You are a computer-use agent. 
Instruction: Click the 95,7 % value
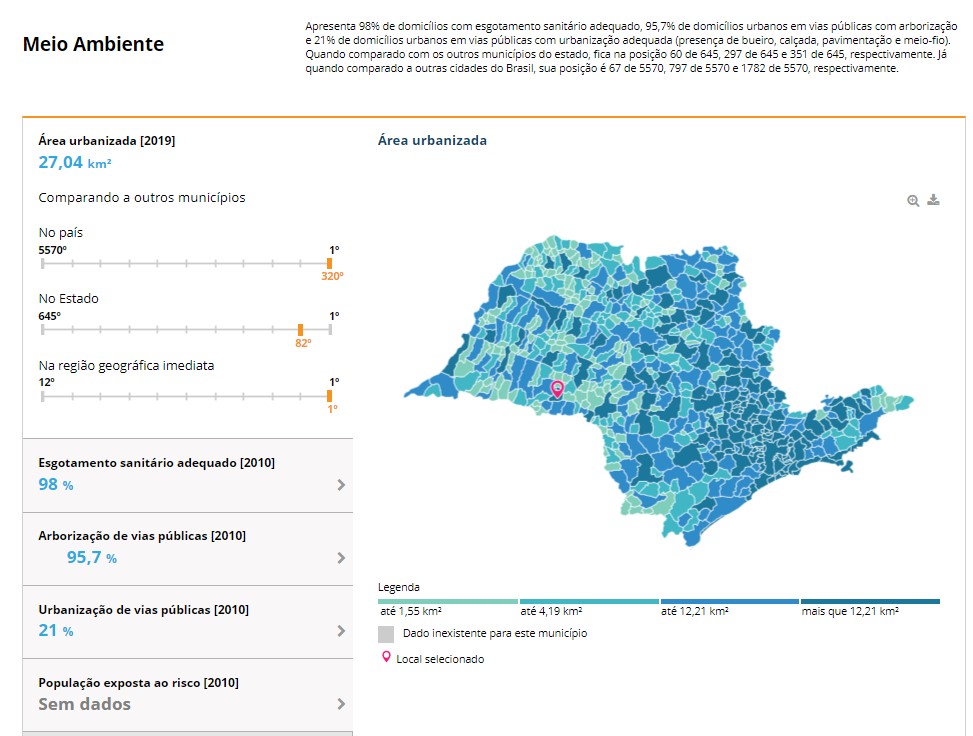(92, 557)
